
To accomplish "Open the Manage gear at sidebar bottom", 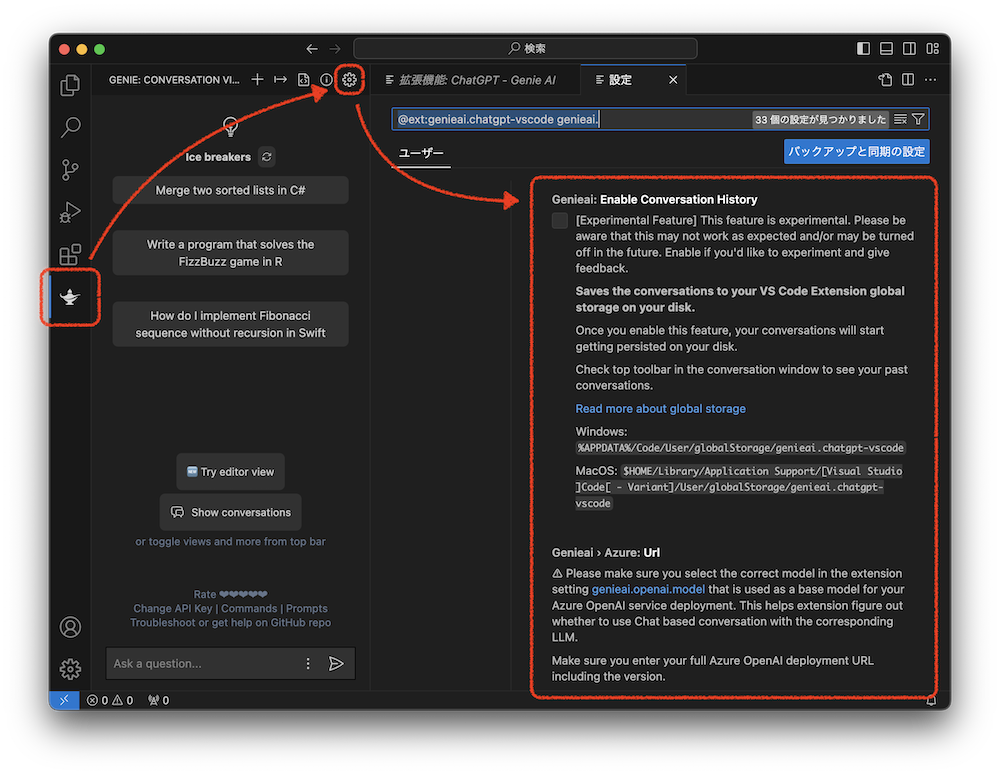I will [x=70, y=669].
